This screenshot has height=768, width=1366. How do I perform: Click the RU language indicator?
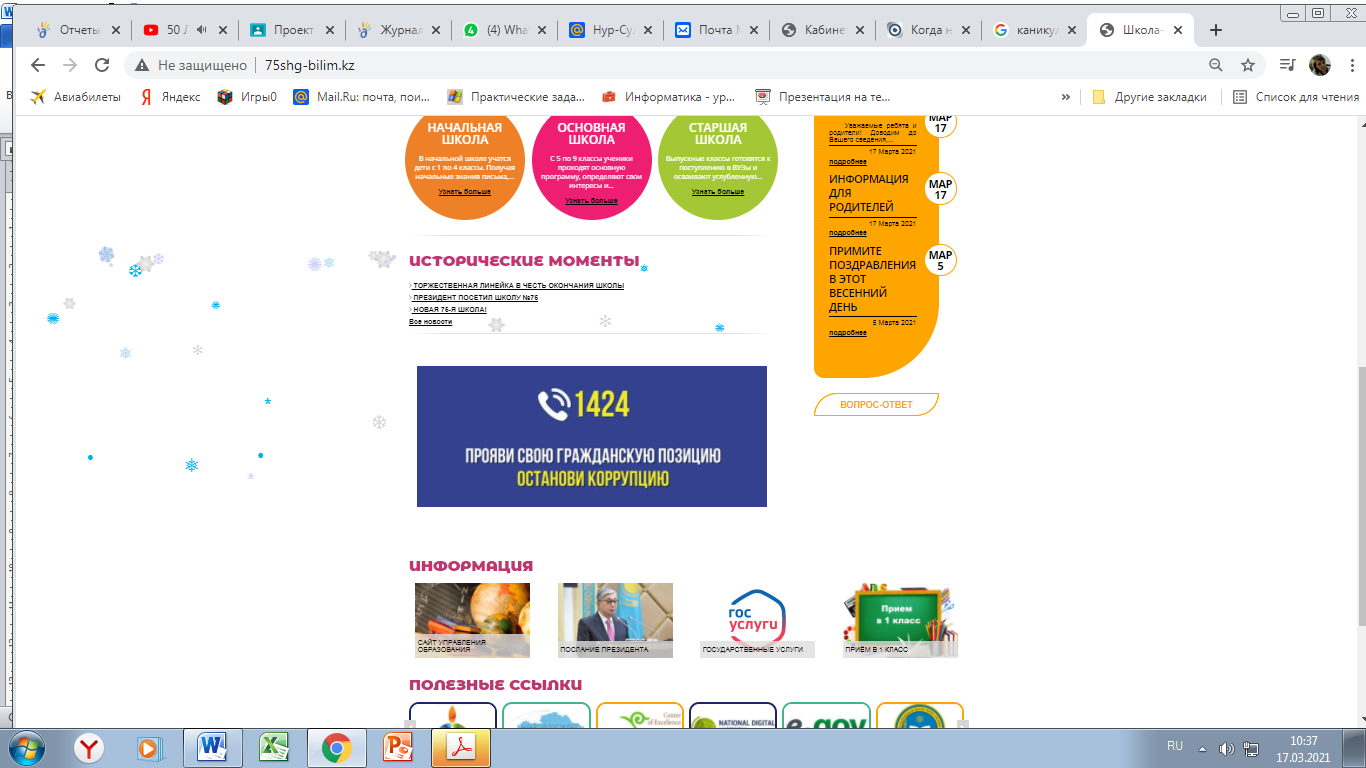coord(1175,746)
